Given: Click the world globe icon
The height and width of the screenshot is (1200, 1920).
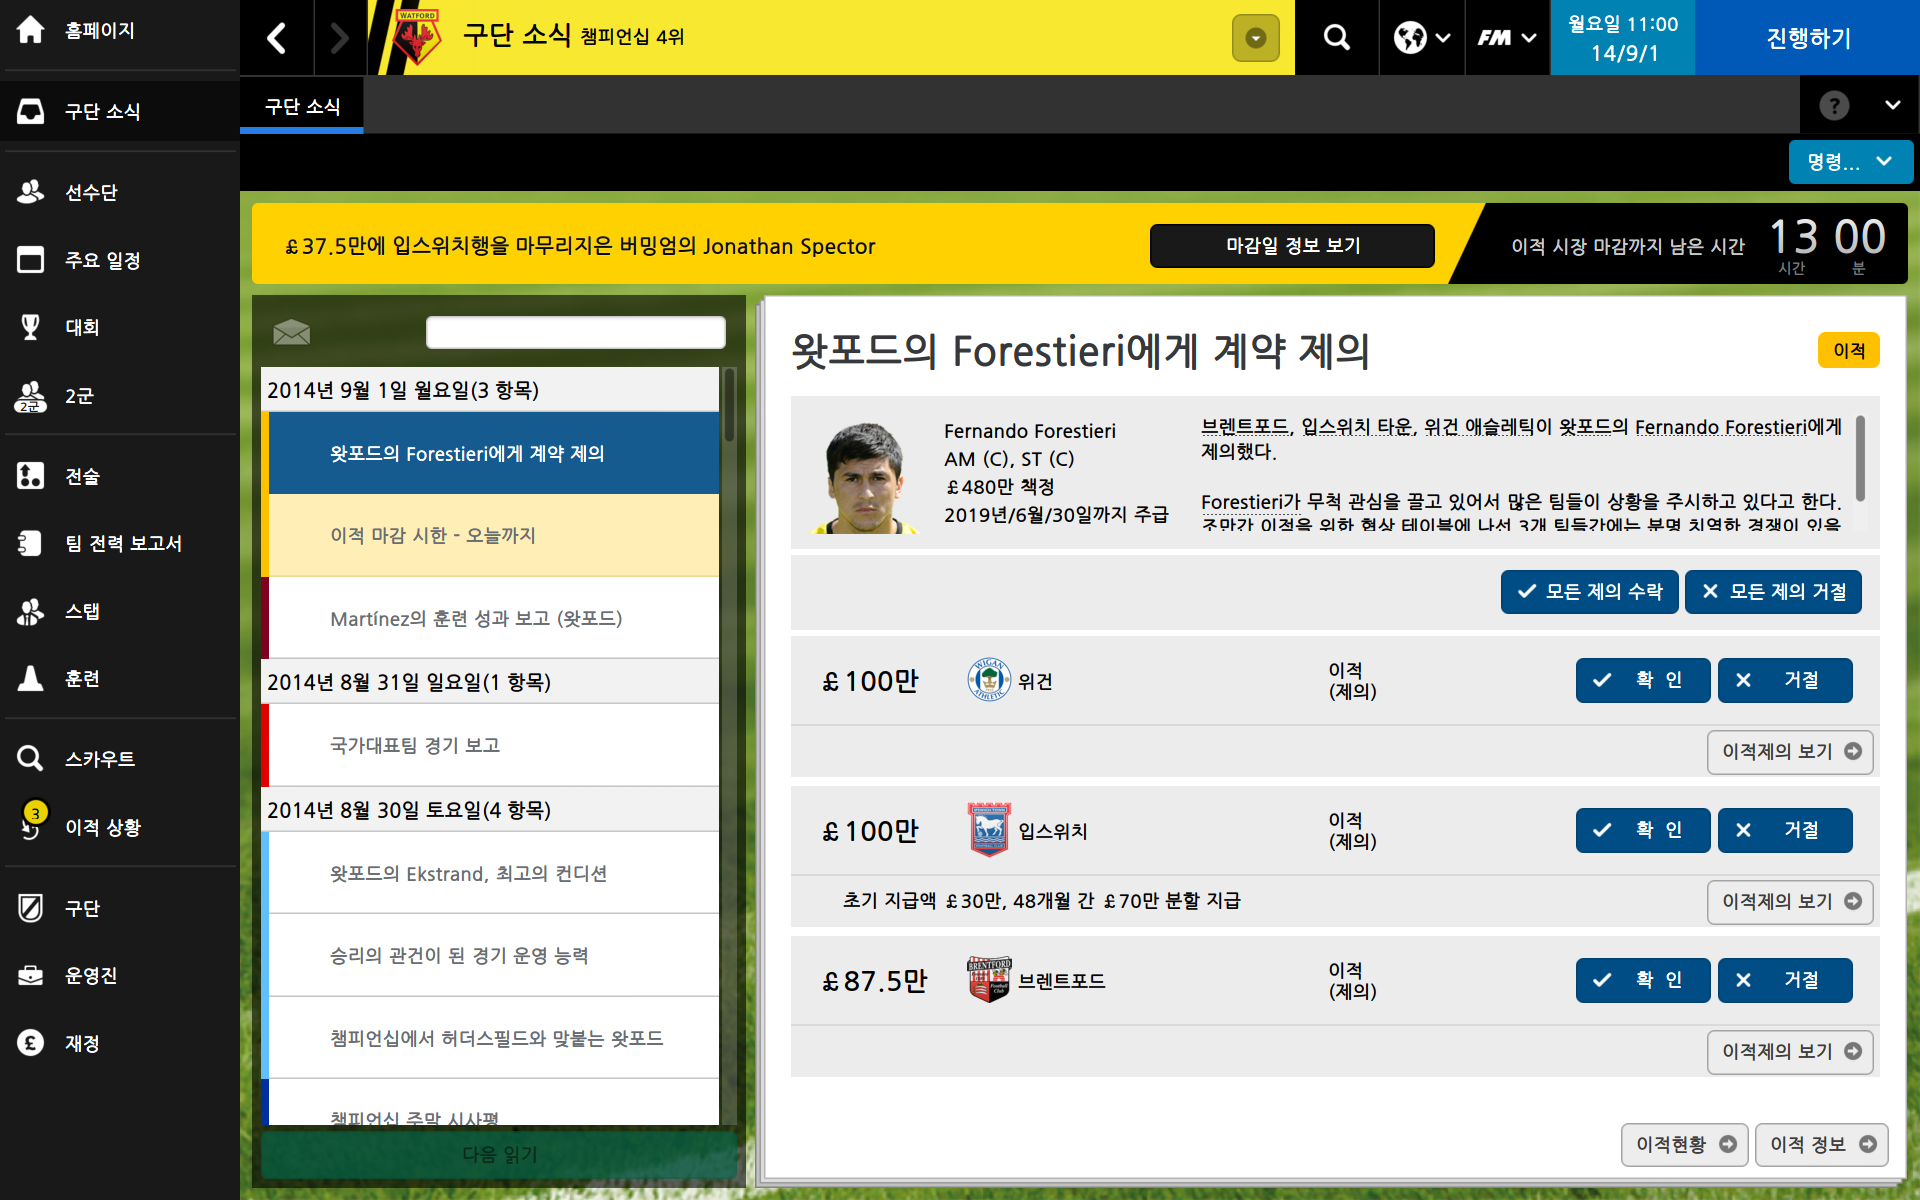Looking at the screenshot, I should click(x=1410, y=37).
